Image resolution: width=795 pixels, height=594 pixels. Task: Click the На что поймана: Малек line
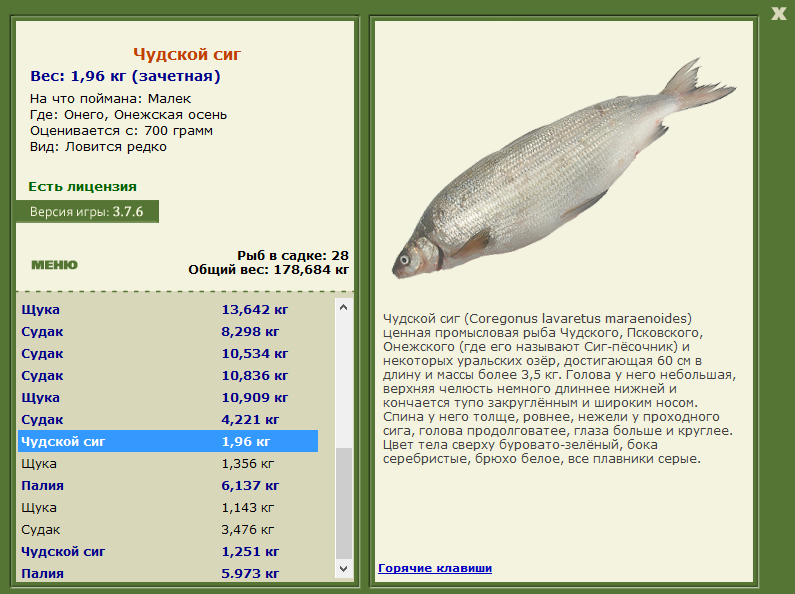pos(111,98)
